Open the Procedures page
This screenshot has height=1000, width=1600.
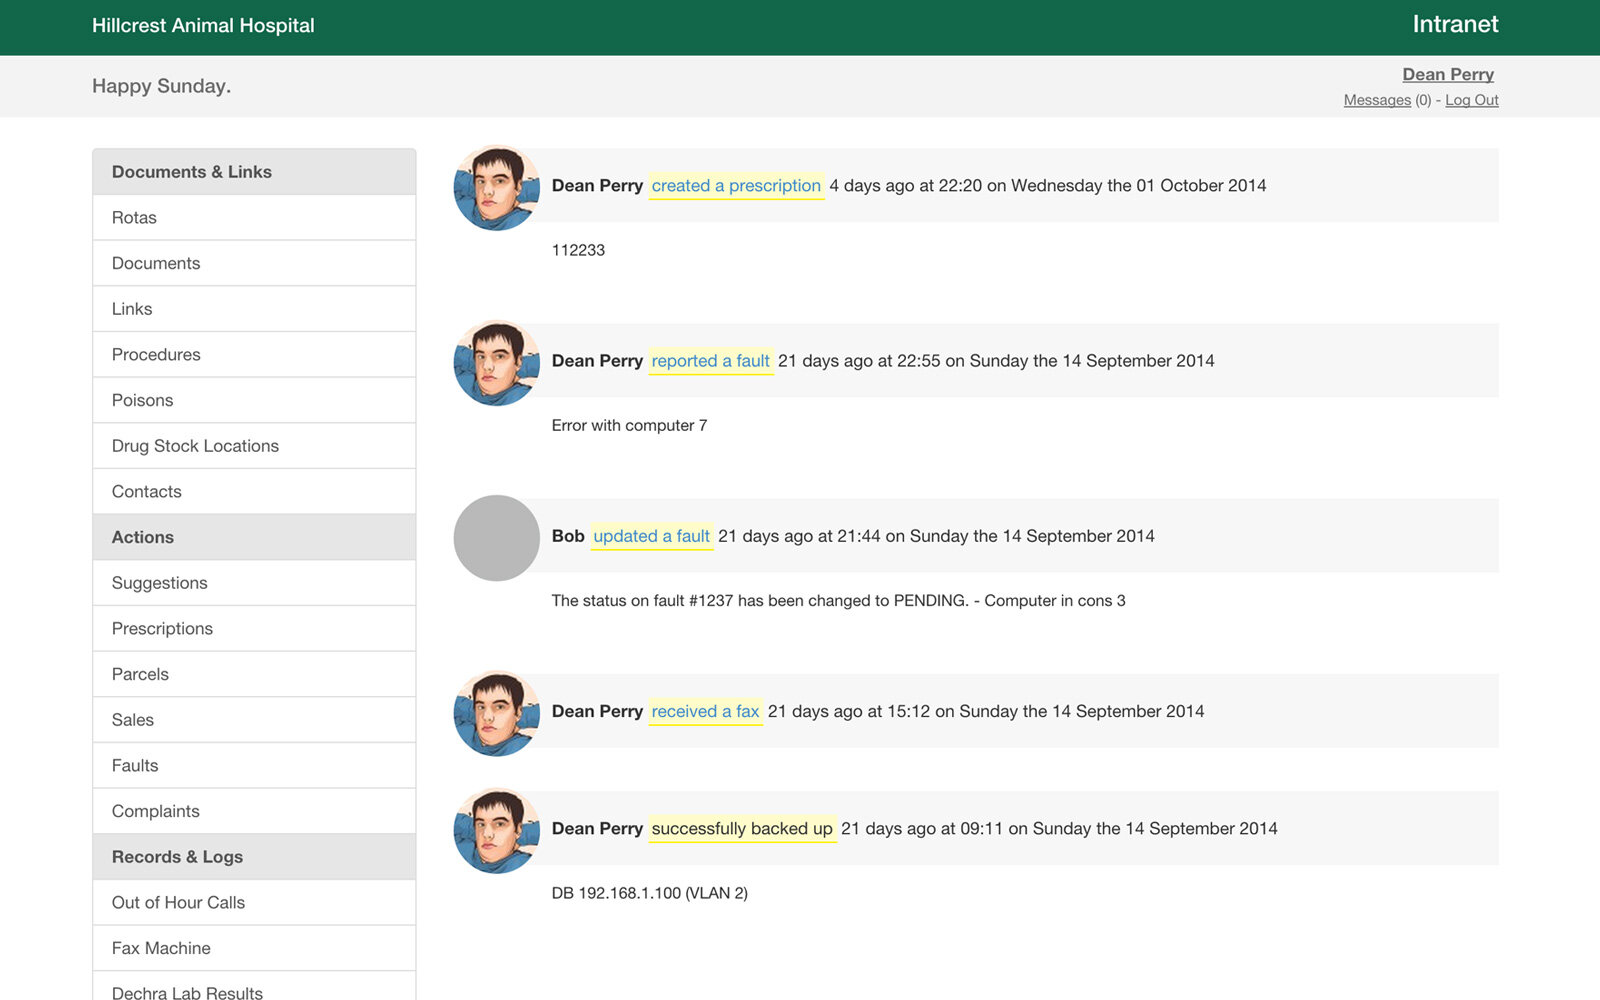254,355
